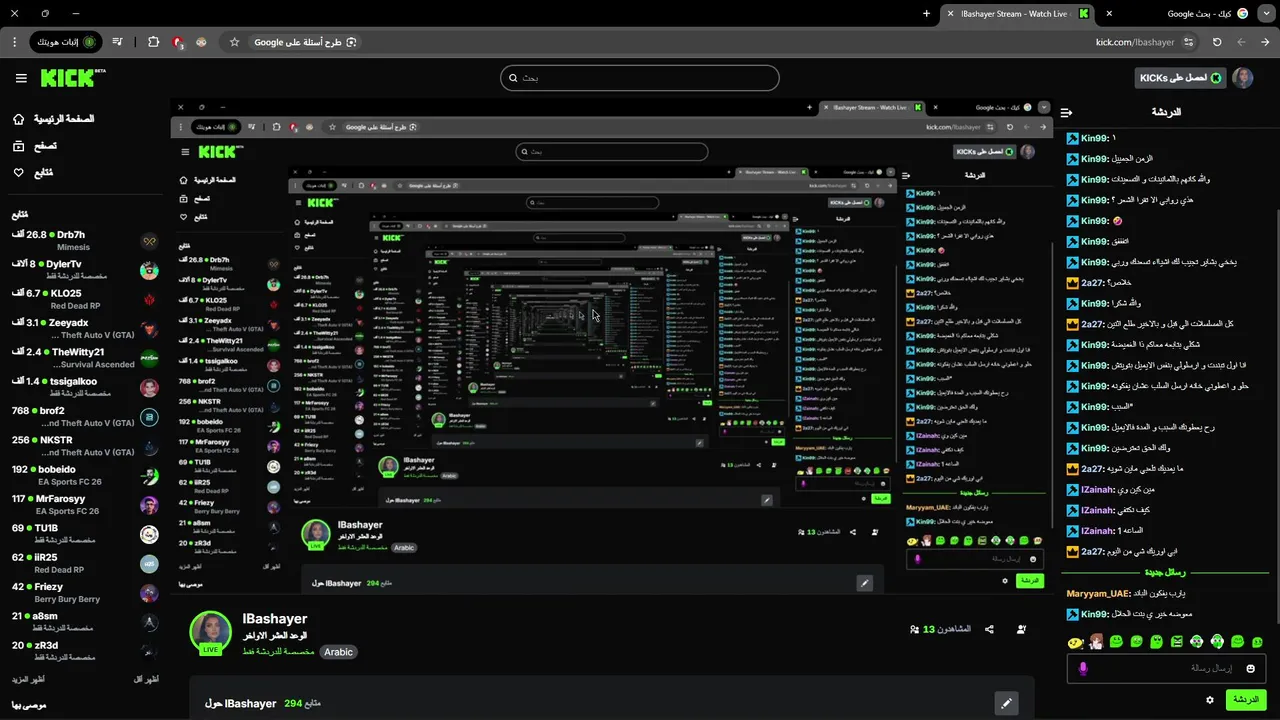The height and width of the screenshot is (720, 1280).
Task: Open Zeeyadx channel in sidebar
Action: click(x=86, y=329)
